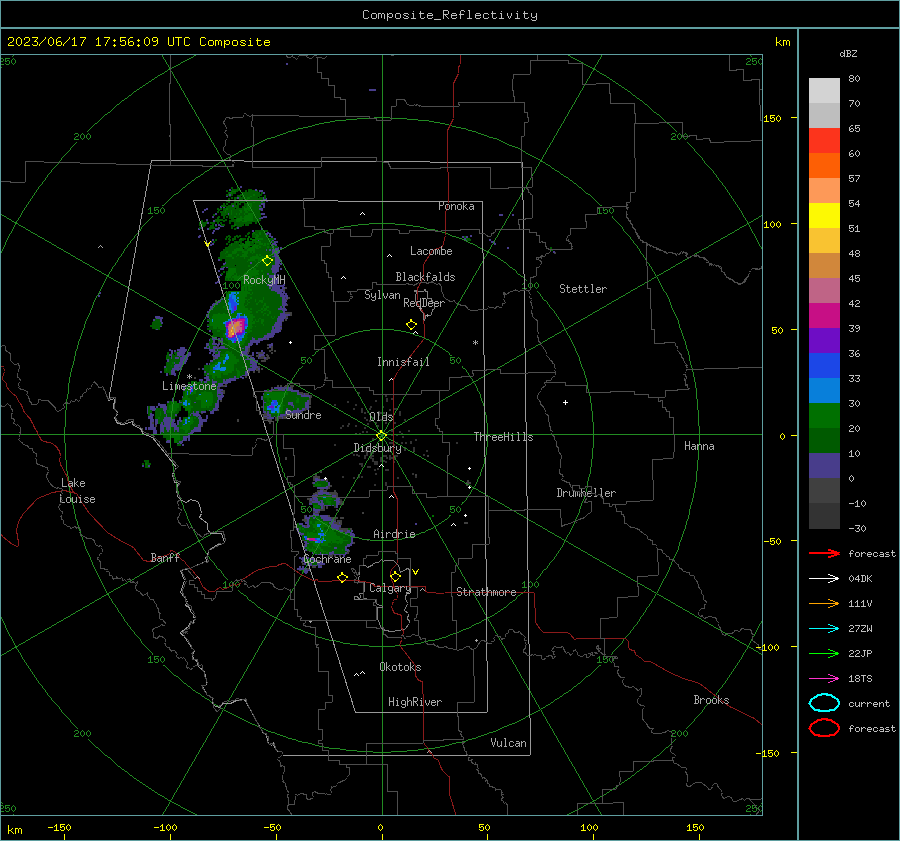Click the white asterisk east of Innisfail
Image resolution: width=900 pixels, height=841 pixels.
475,343
